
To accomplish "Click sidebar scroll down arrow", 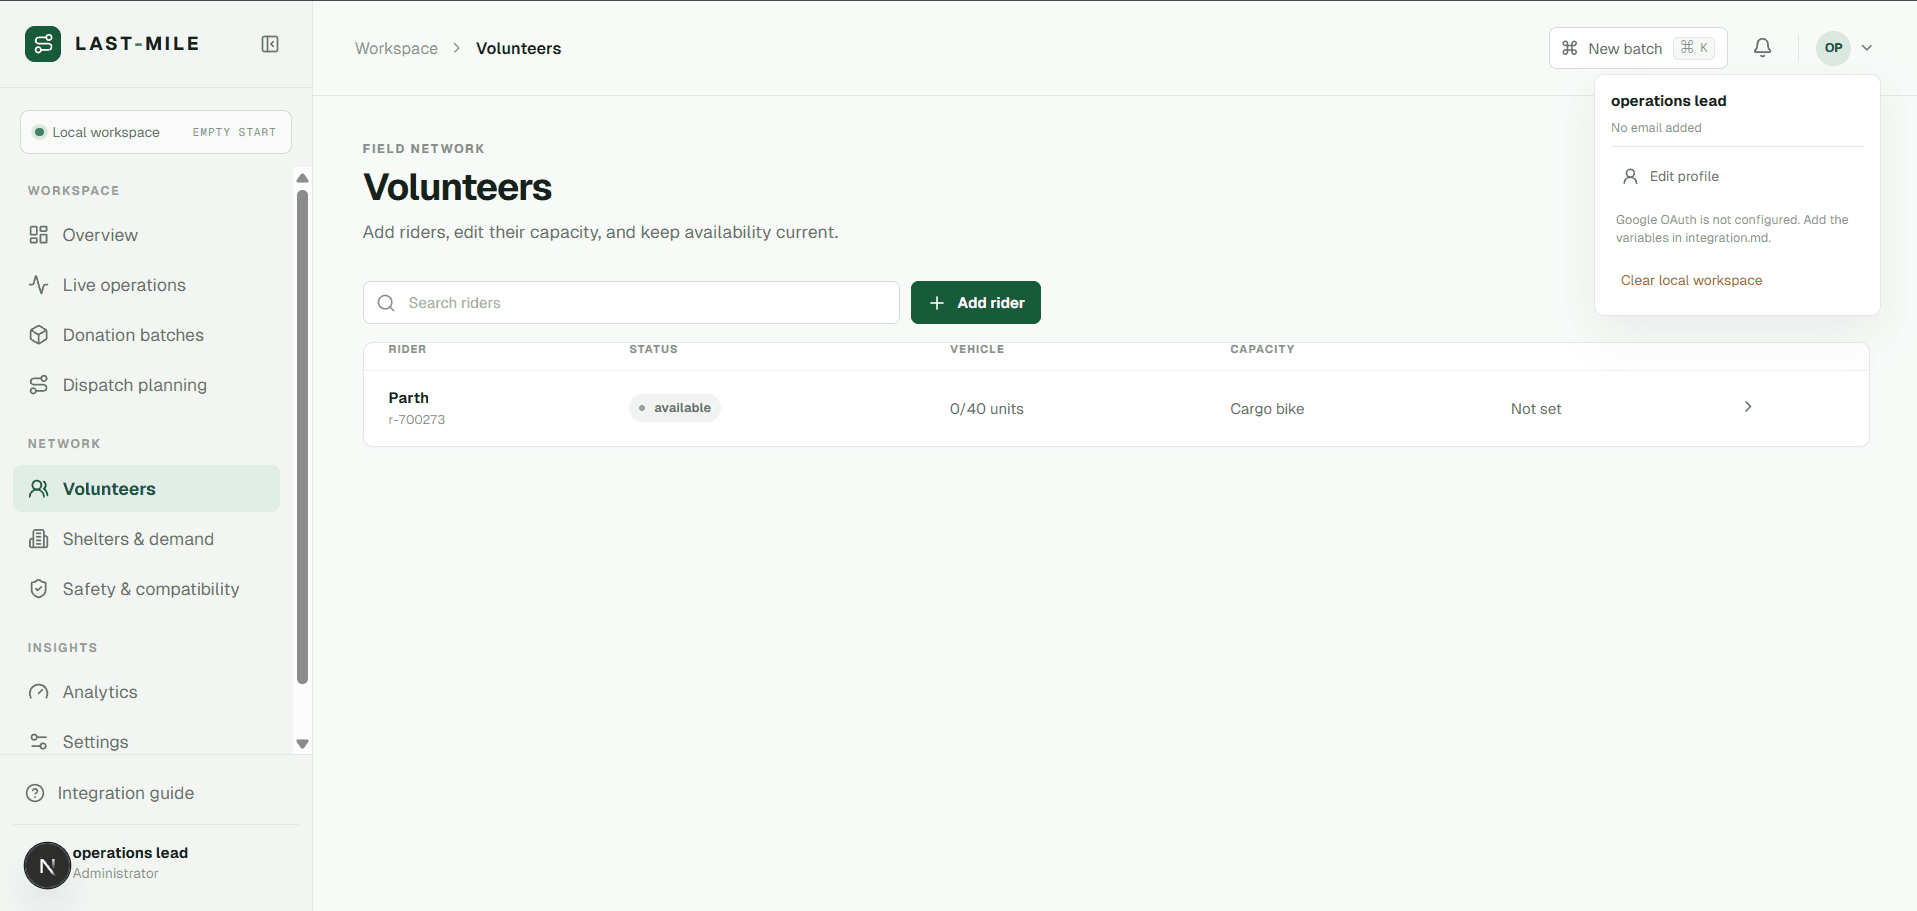I will click(302, 744).
